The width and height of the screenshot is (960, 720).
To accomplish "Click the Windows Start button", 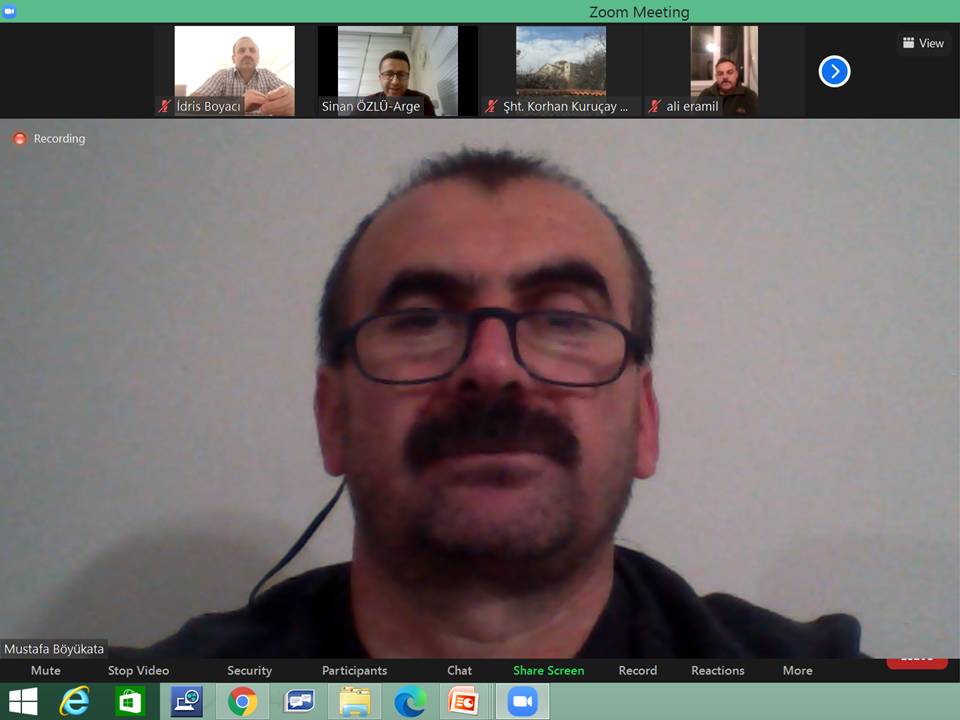I will tap(22, 701).
